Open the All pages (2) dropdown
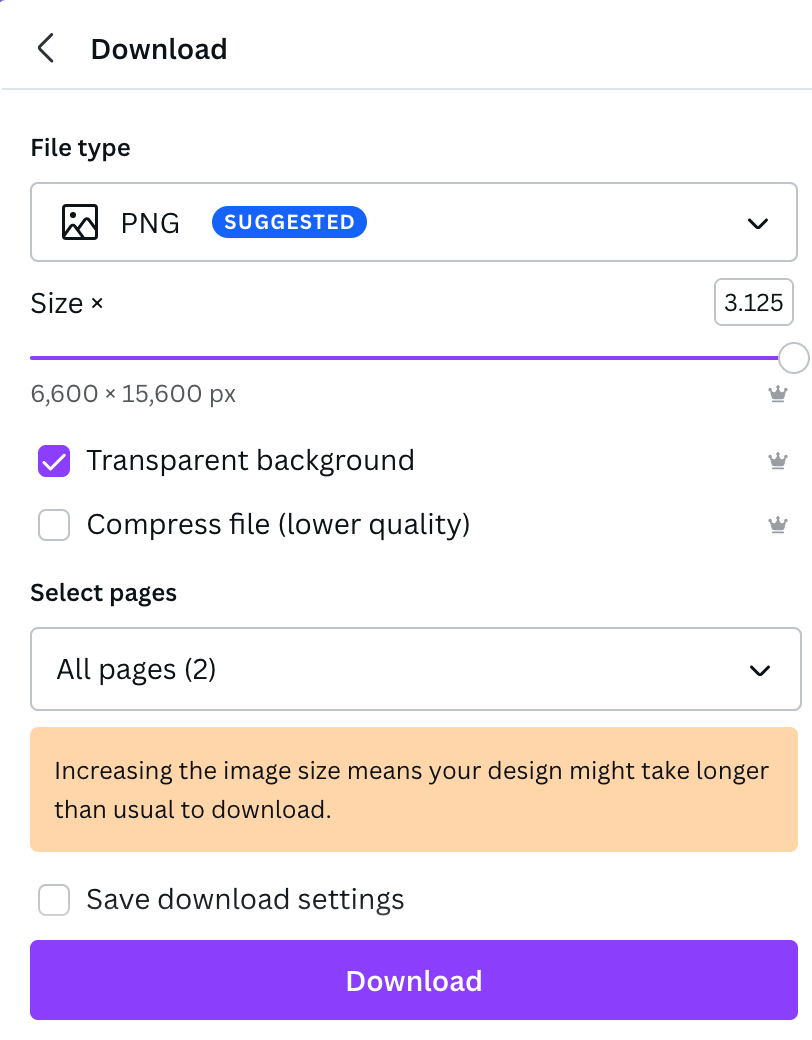This screenshot has height=1040, width=812. point(415,669)
